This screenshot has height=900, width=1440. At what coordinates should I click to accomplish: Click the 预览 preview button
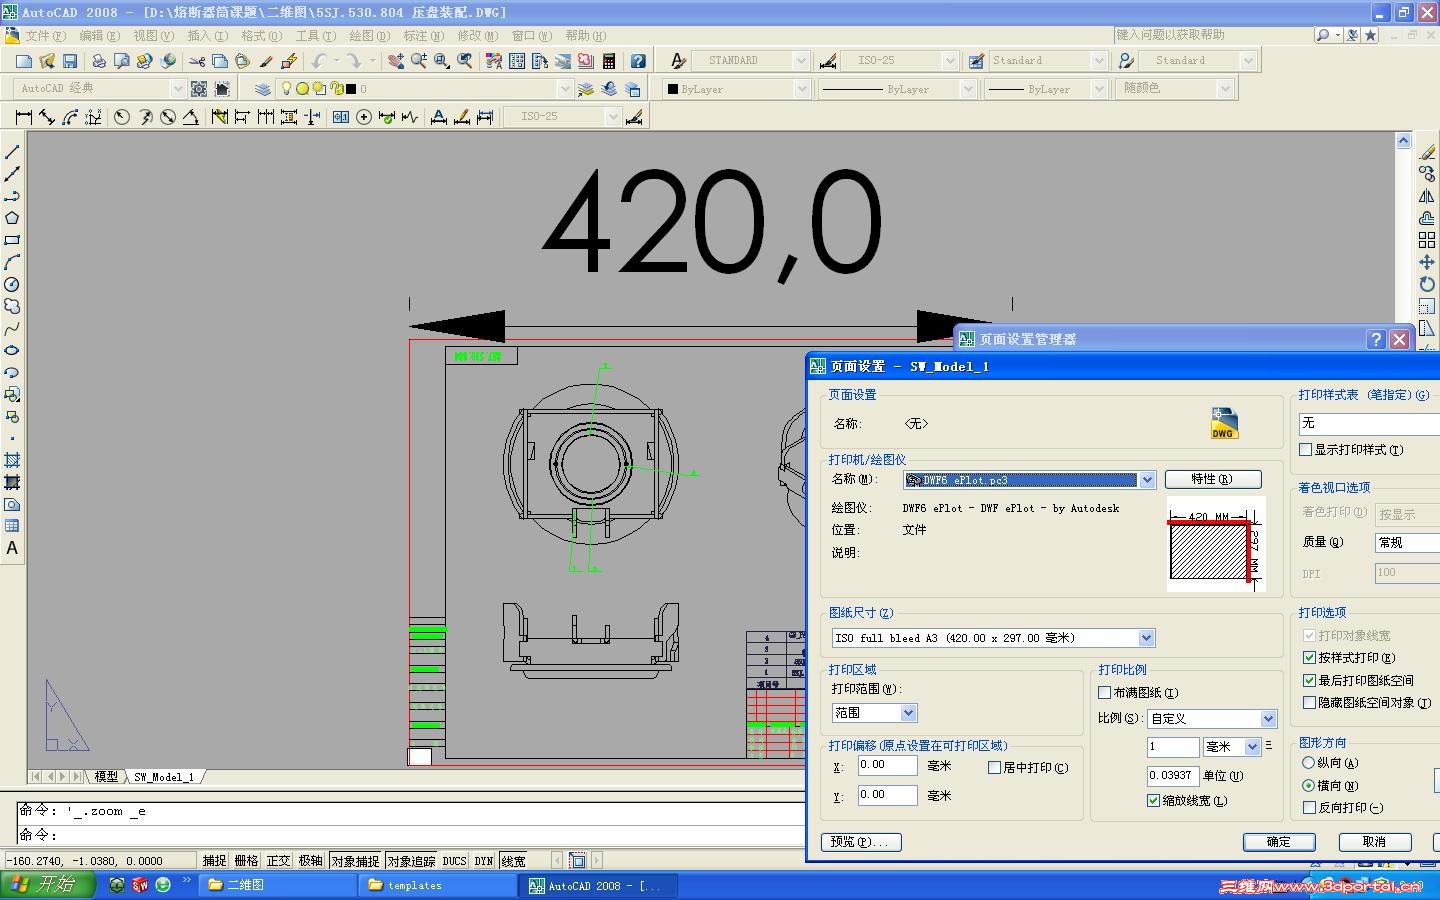[861, 842]
